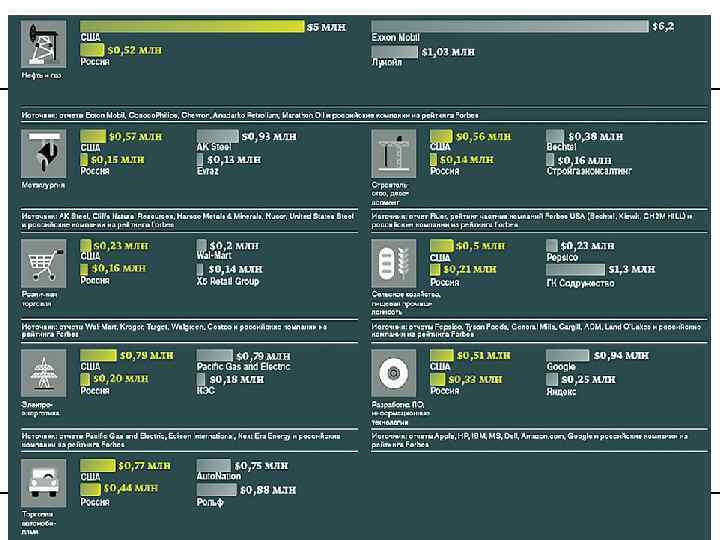Click the "$0,44 млн" value
The width and height of the screenshot is (720, 540).
point(131,488)
